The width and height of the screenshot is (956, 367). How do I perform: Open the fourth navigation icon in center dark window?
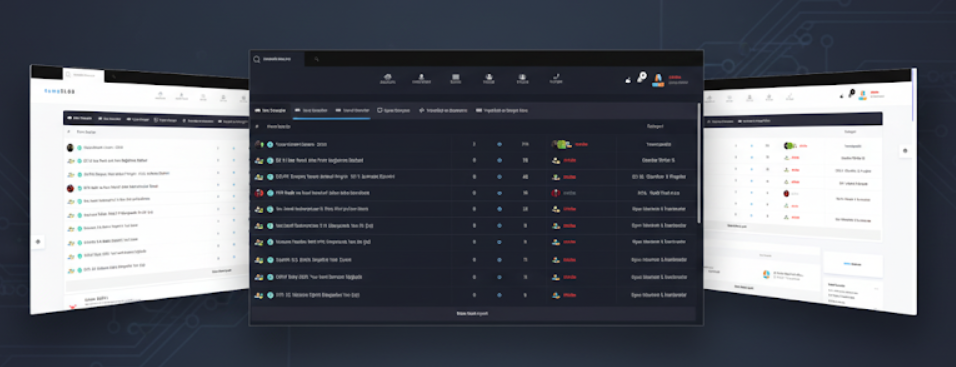click(x=488, y=79)
